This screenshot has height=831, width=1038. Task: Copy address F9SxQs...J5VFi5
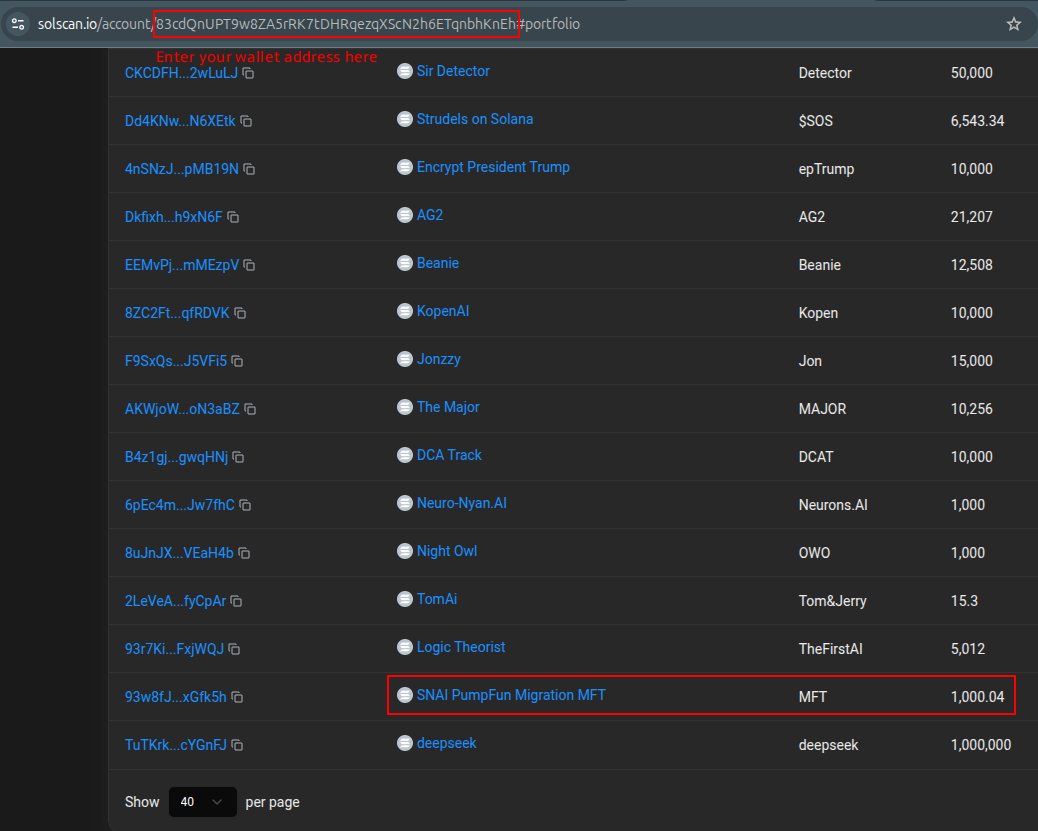coord(237,361)
